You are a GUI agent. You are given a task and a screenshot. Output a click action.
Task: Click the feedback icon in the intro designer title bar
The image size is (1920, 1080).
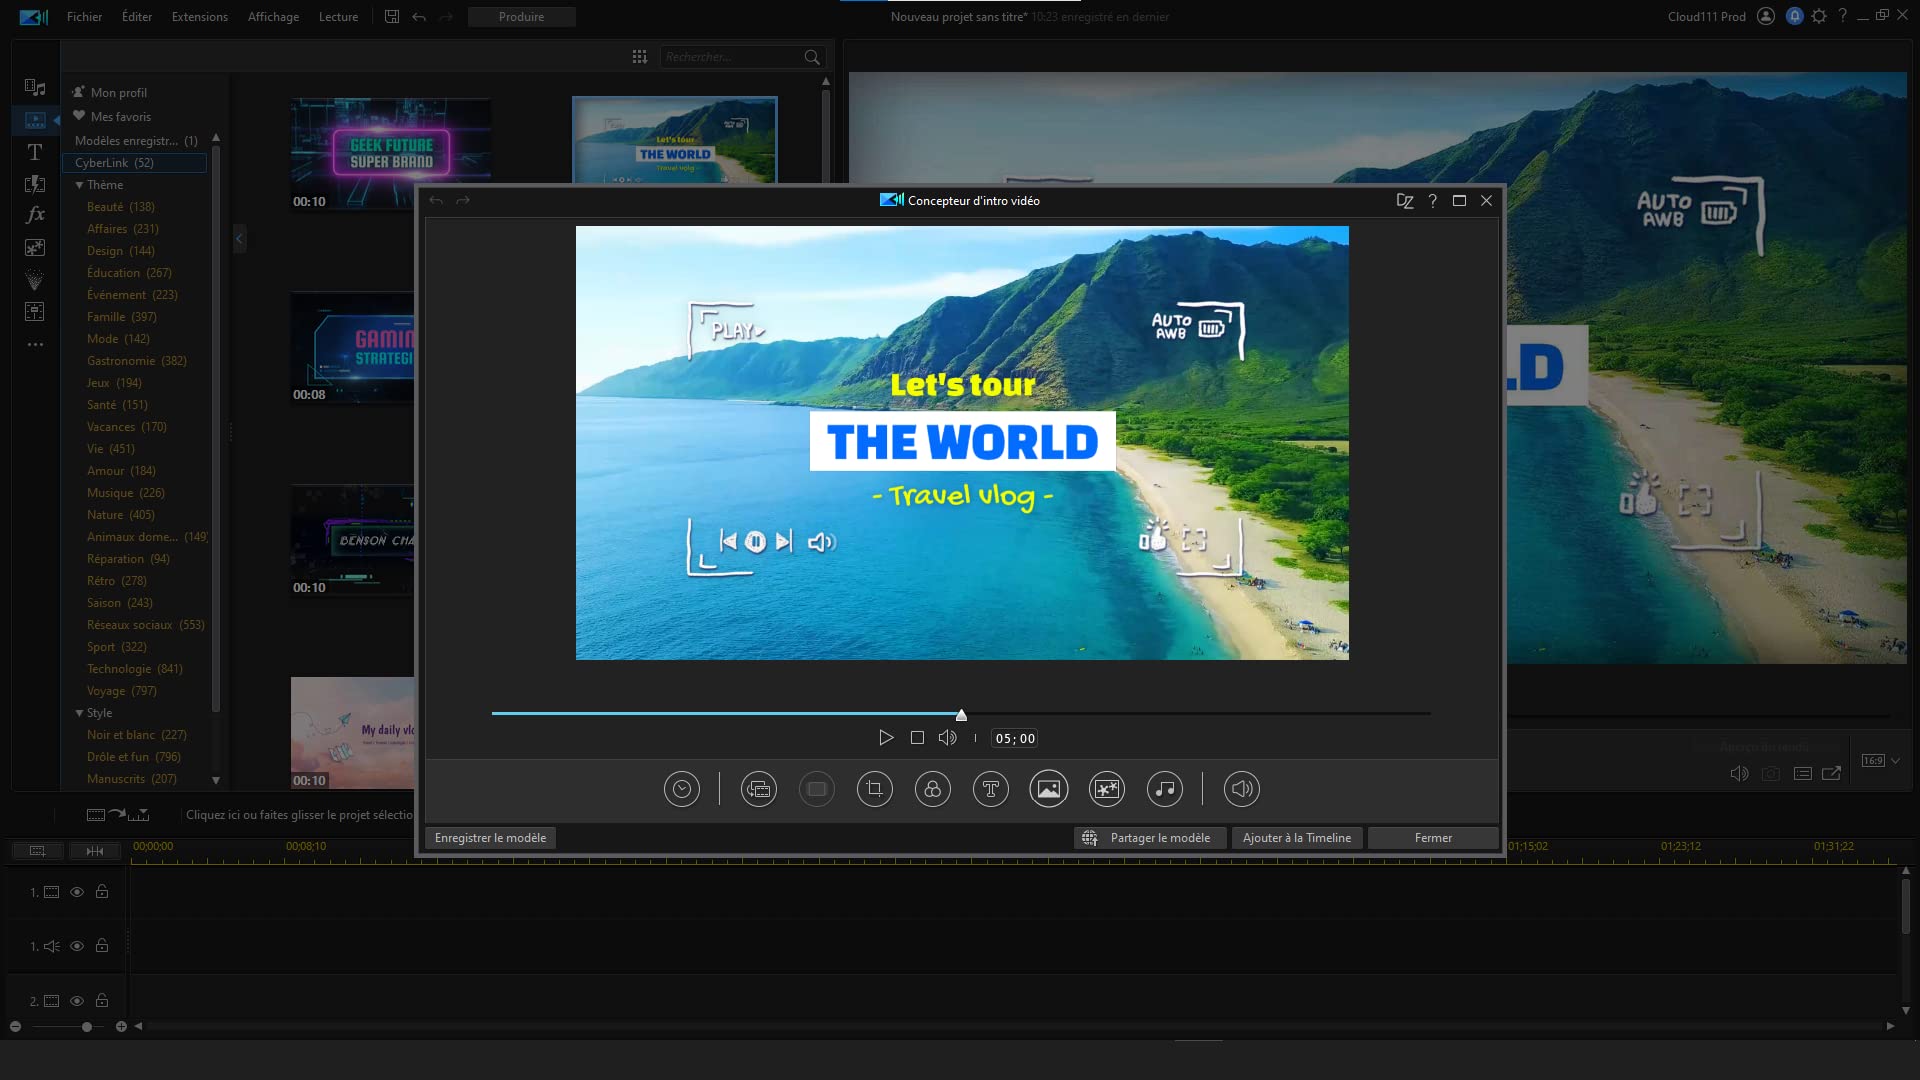coord(1405,201)
